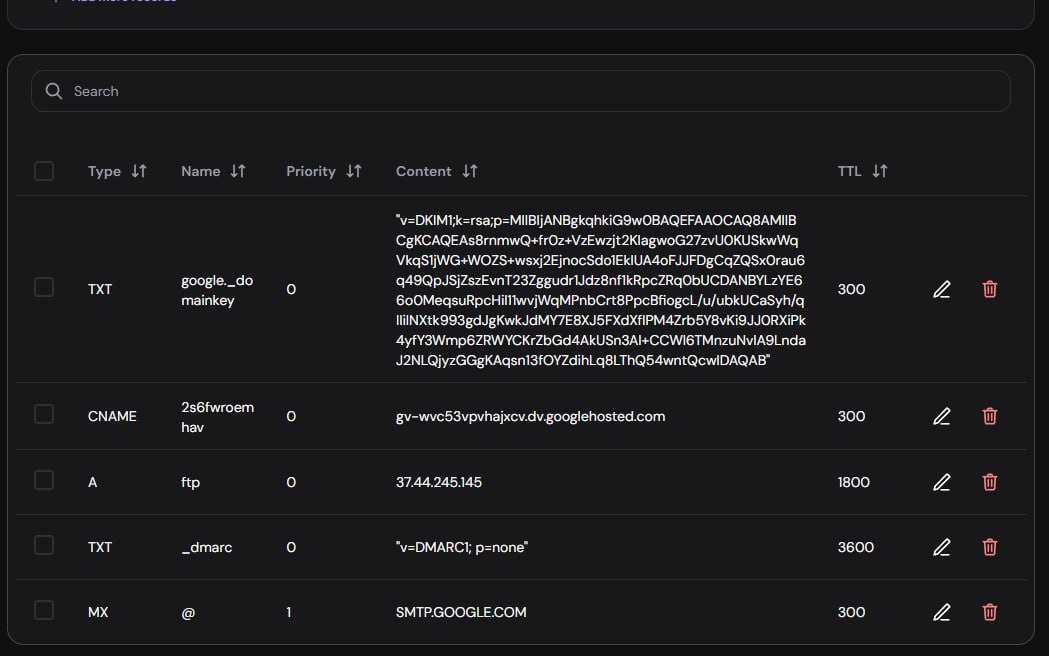The image size is (1049, 656).
Task: Click the "v=DMARC1; p=none" value
Action: tap(462, 548)
